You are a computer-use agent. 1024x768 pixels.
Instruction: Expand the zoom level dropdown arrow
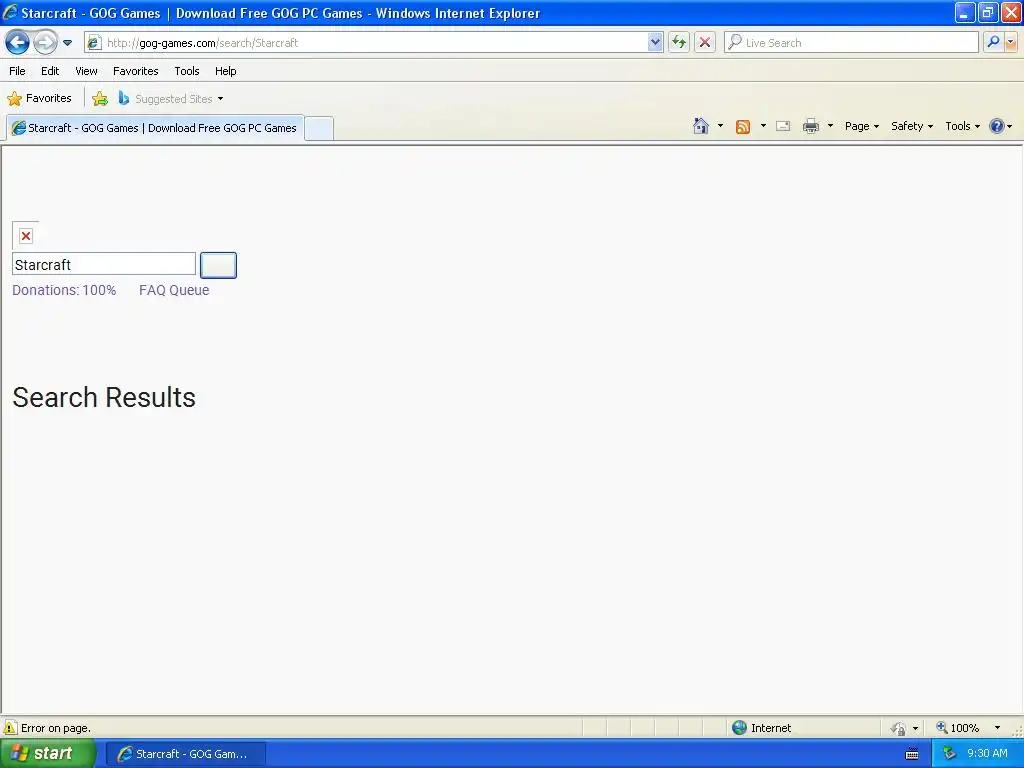pos(997,728)
